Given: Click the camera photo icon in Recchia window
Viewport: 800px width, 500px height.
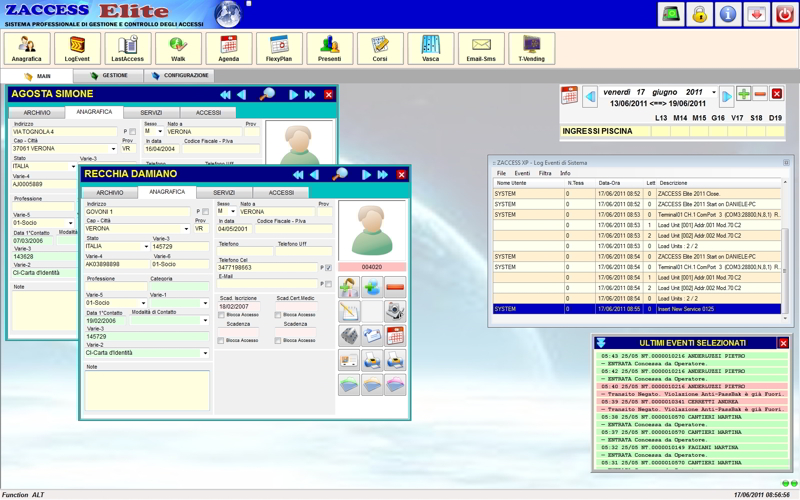Looking at the screenshot, I should [395, 311].
